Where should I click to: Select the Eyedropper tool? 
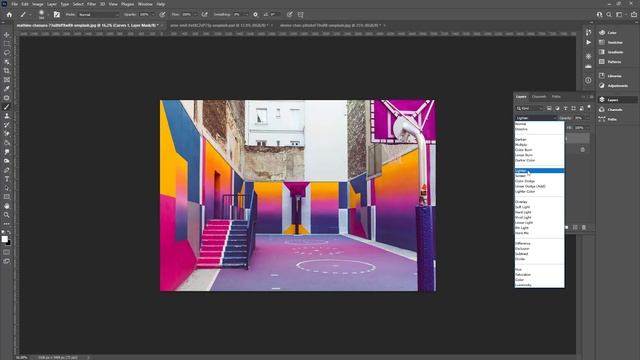7,89
